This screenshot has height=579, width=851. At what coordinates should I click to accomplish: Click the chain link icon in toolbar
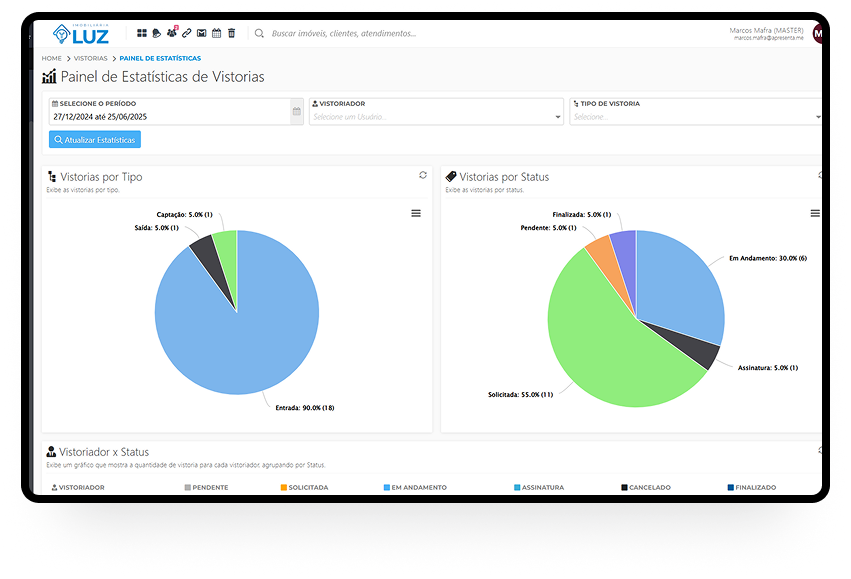click(x=187, y=33)
